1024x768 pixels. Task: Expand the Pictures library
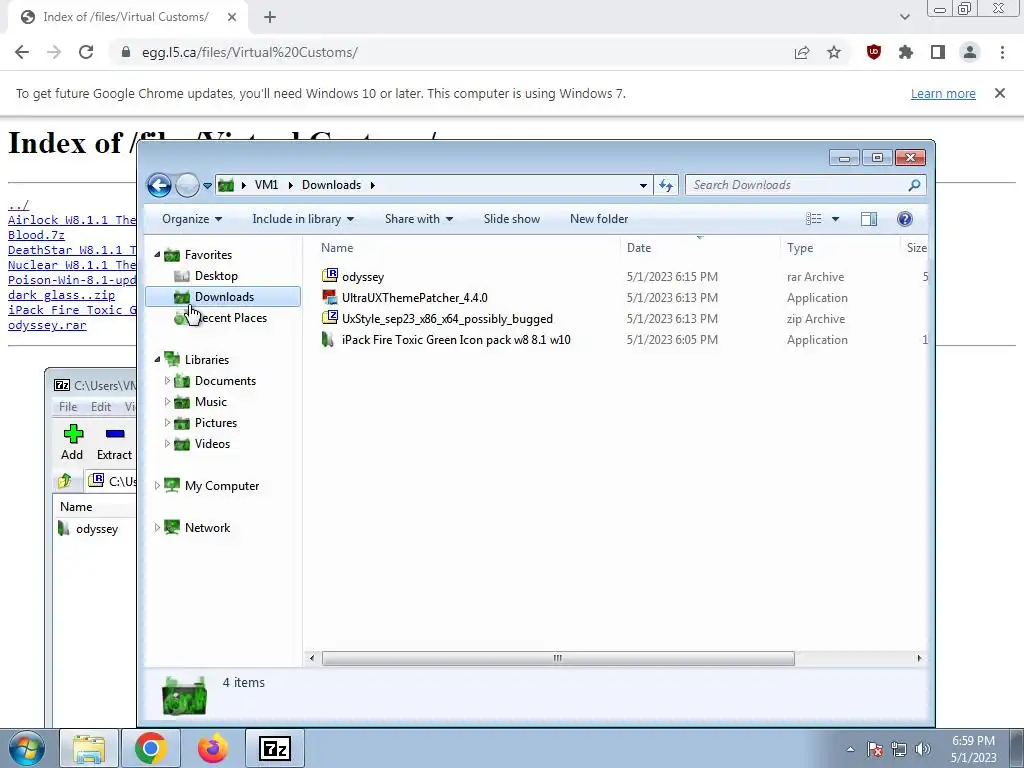click(x=167, y=423)
